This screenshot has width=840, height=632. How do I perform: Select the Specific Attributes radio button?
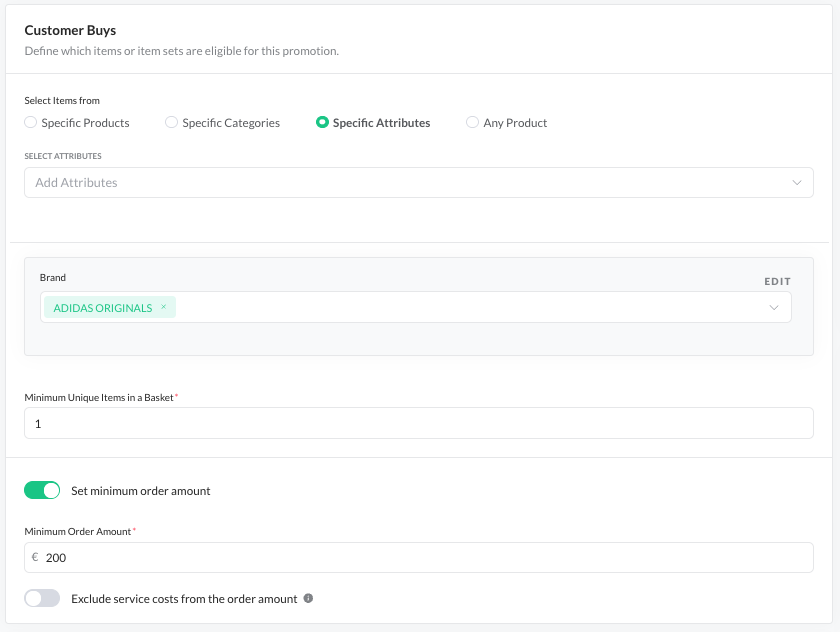tap(322, 123)
